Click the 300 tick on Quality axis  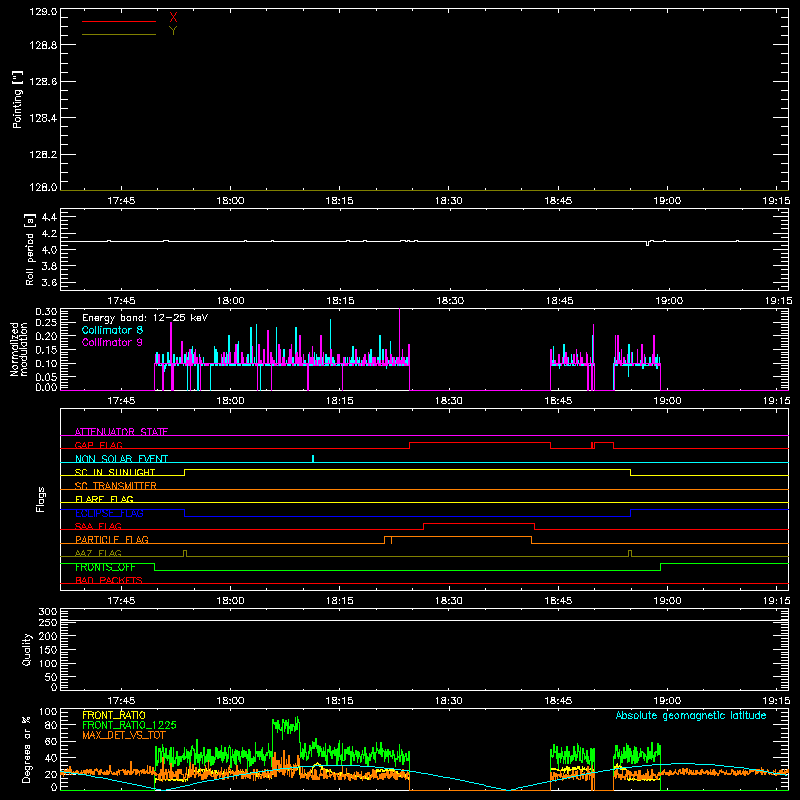(x=48, y=612)
